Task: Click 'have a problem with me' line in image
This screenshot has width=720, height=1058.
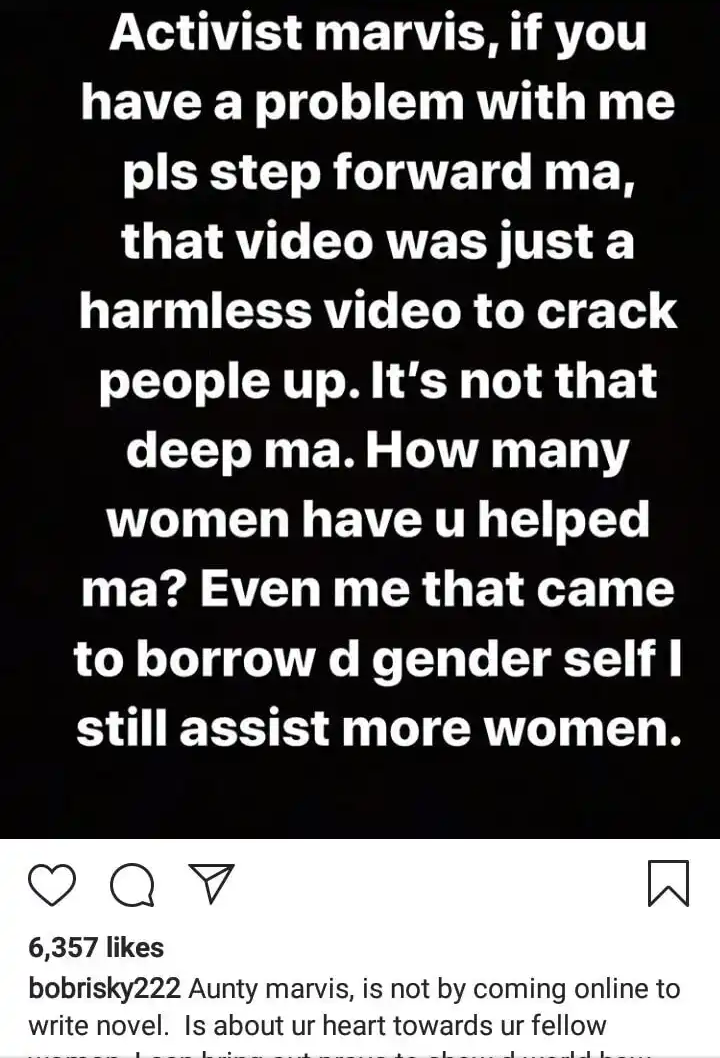Action: tap(378, 103)
